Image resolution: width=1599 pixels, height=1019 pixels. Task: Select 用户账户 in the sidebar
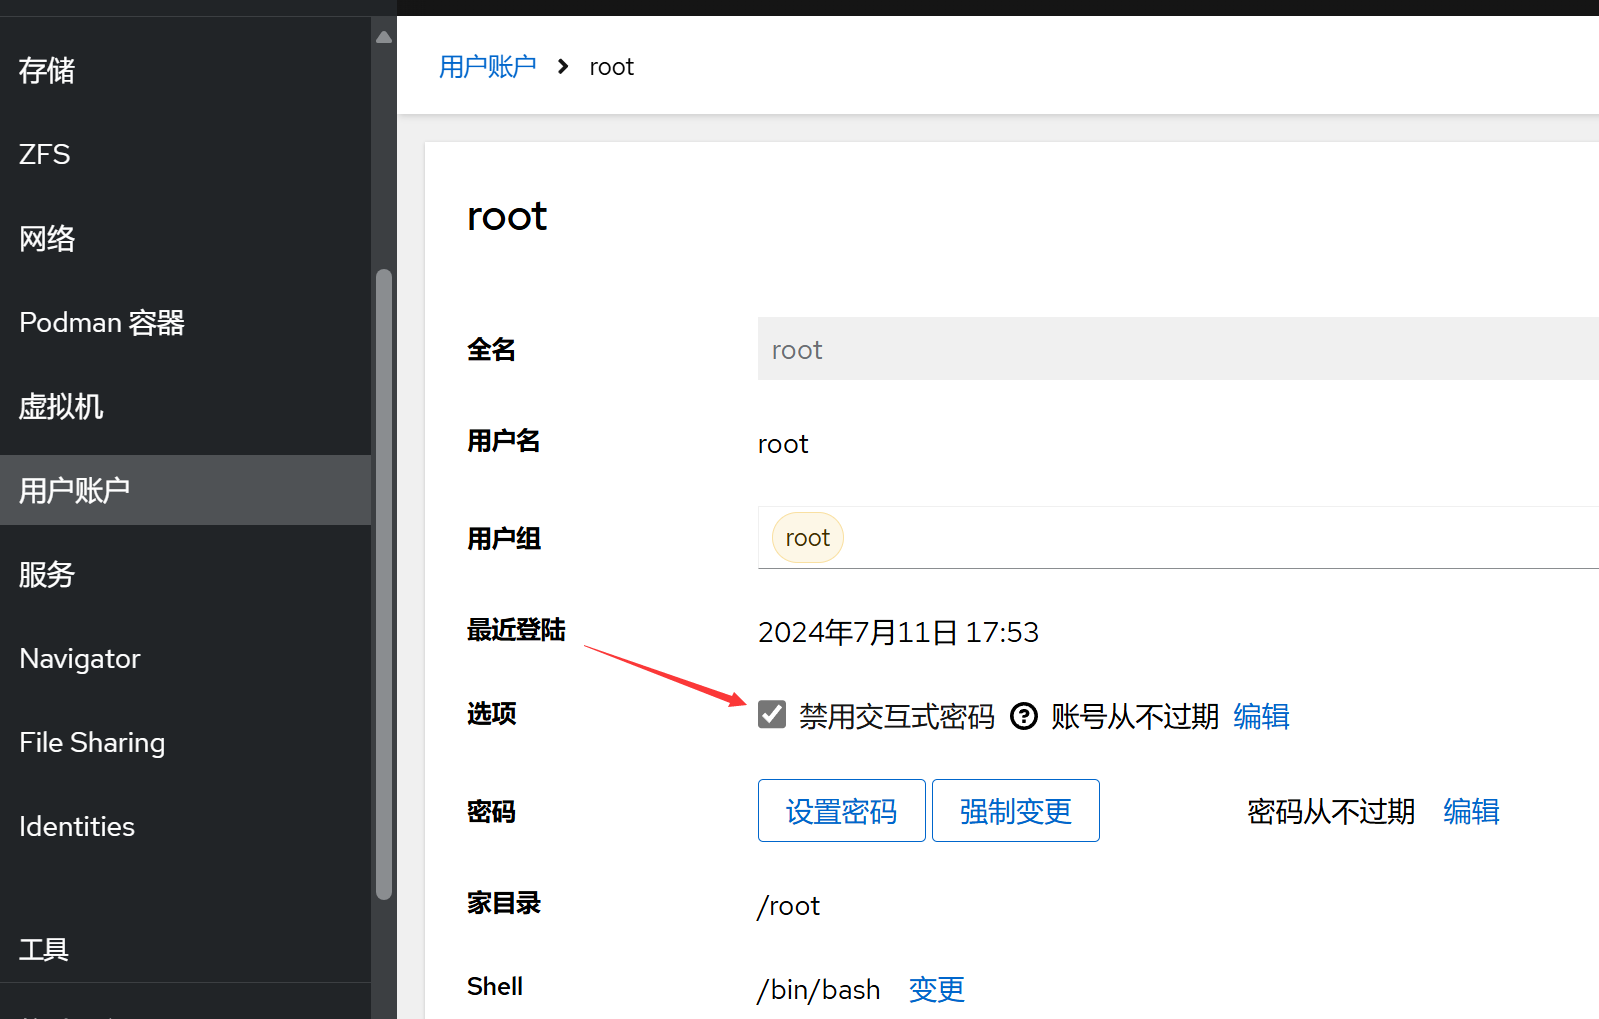tap(75, 491)
